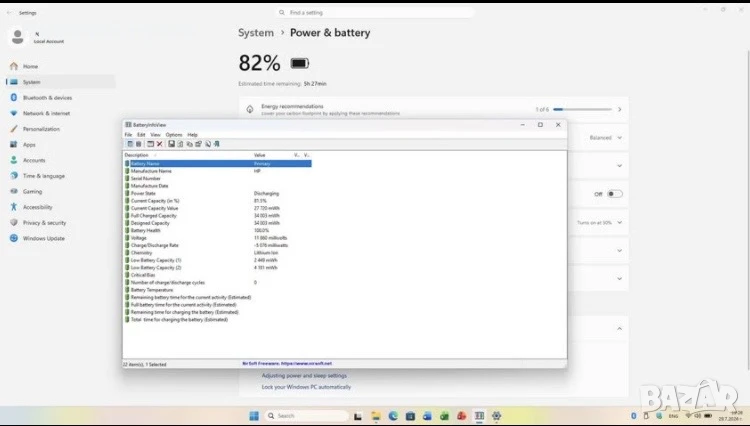Select the 'Battery Health' row

[218, 230]
